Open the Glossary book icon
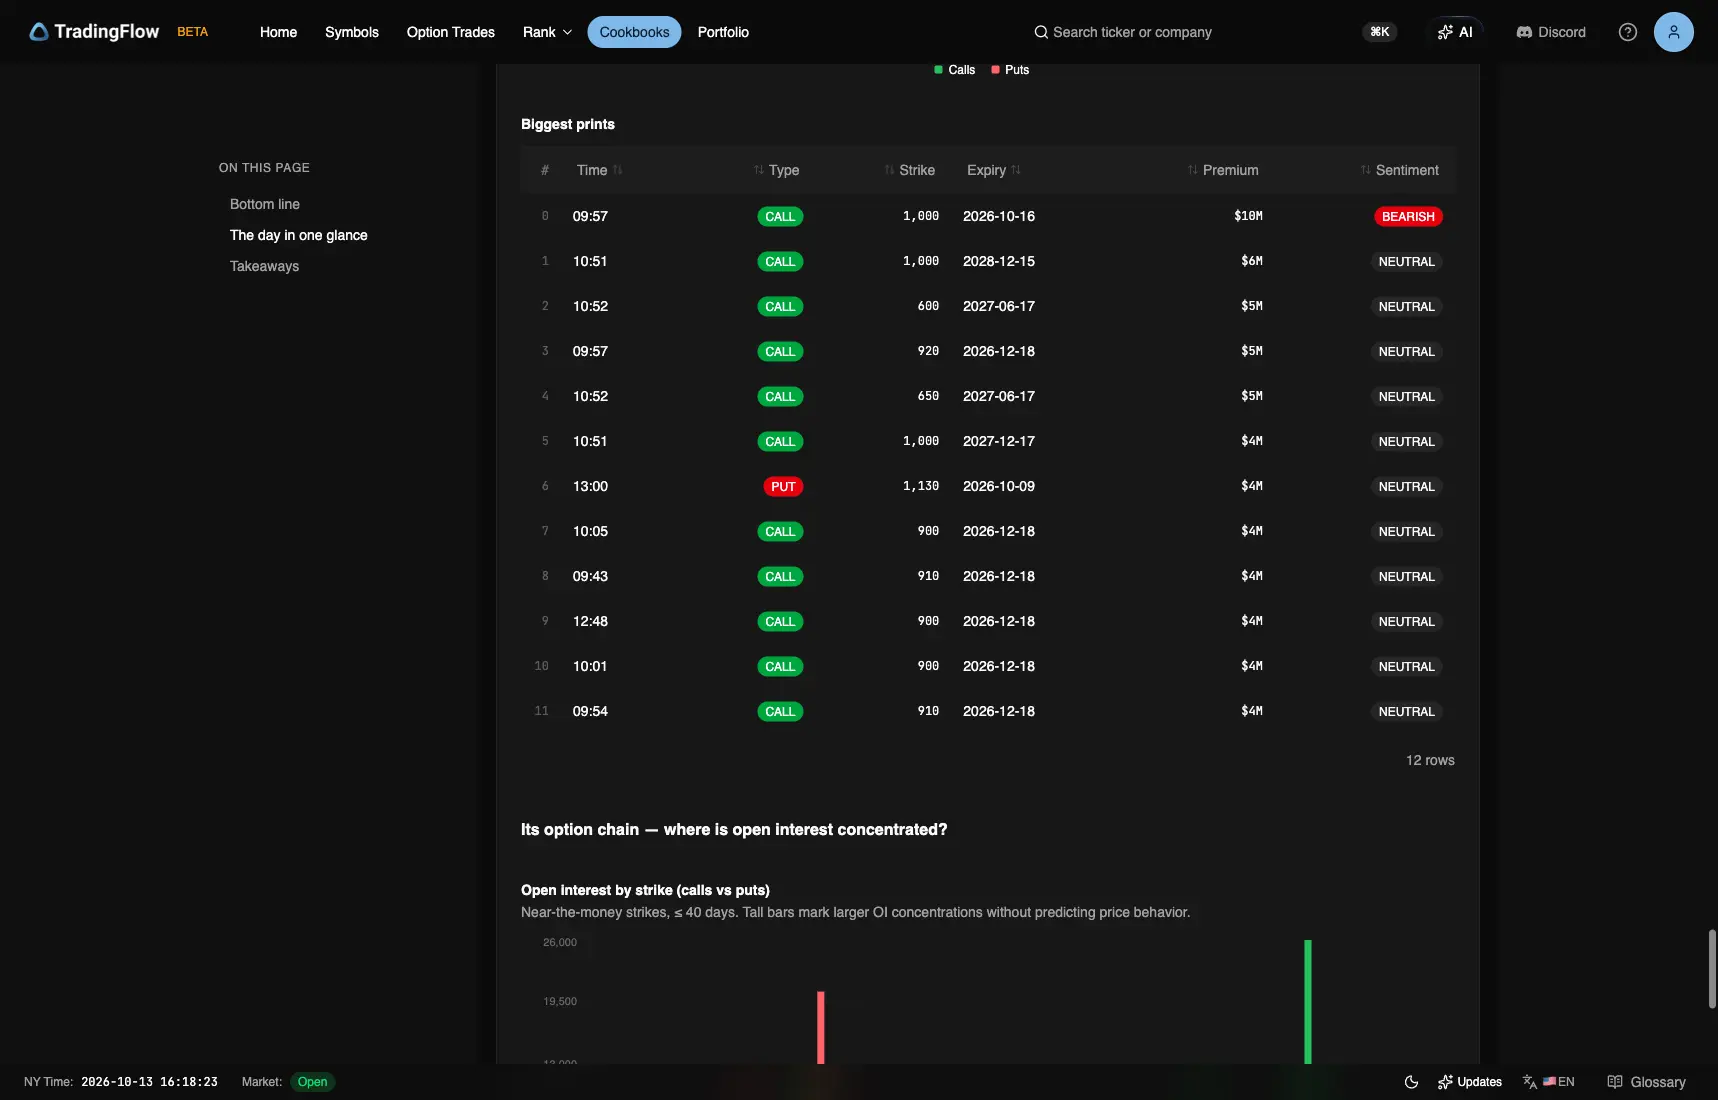1718x1100 pixels. [x=1615, y=1082]
